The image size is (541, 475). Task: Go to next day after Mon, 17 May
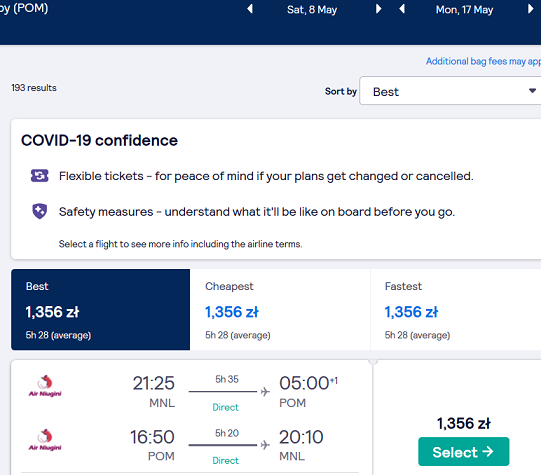click(x=530, y=9)
